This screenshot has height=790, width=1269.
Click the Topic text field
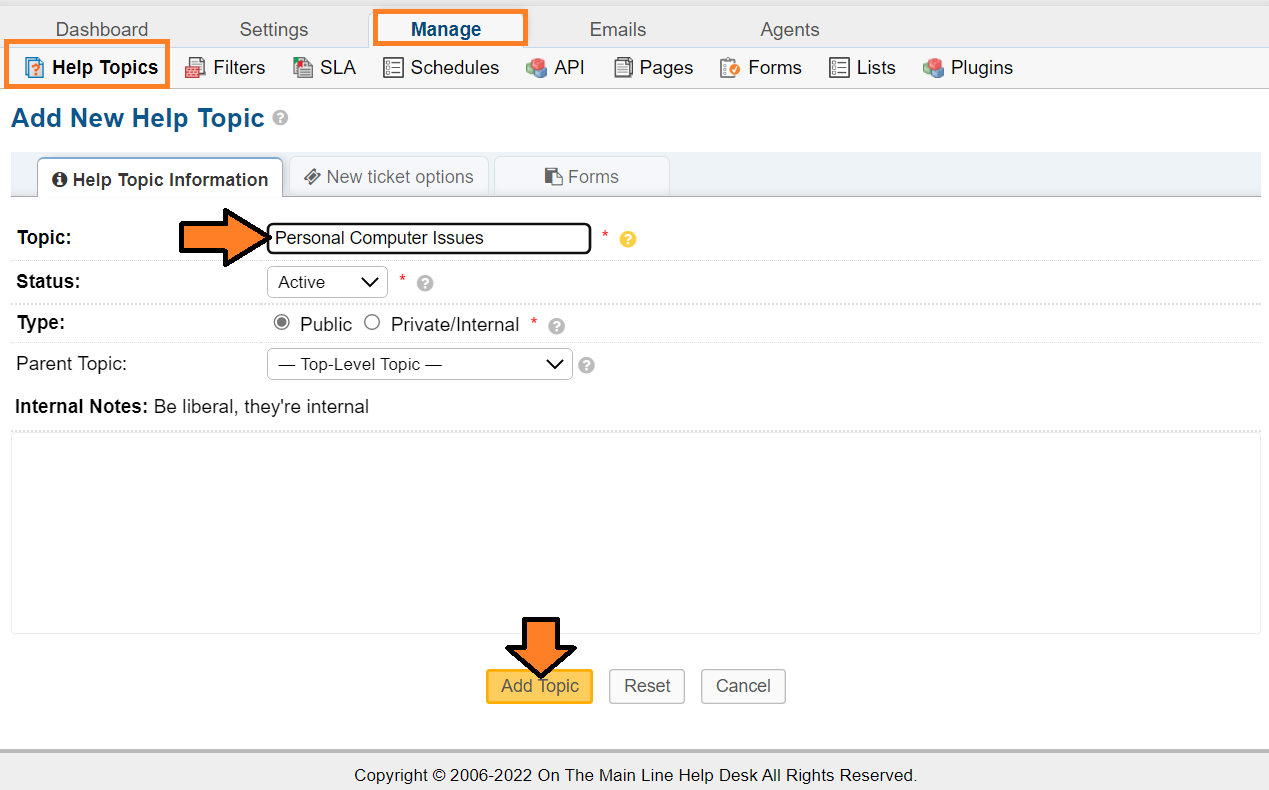click(429, 238)
